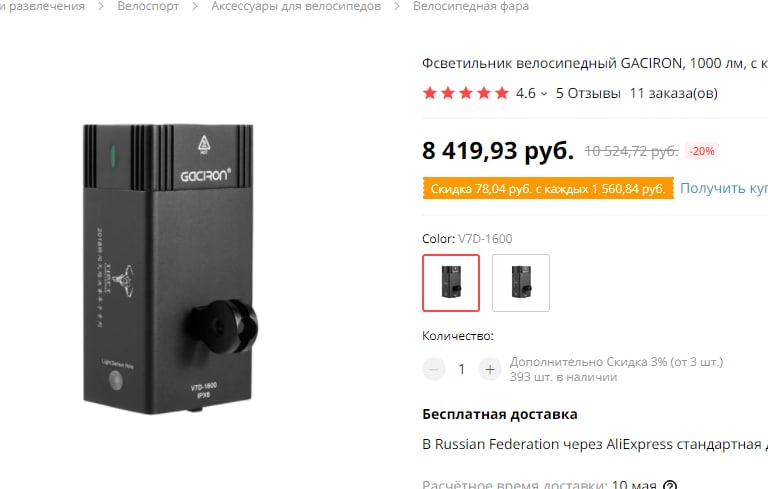Click the minus quantity decrease button
The image size is (768, 489).
click(433, 369)
